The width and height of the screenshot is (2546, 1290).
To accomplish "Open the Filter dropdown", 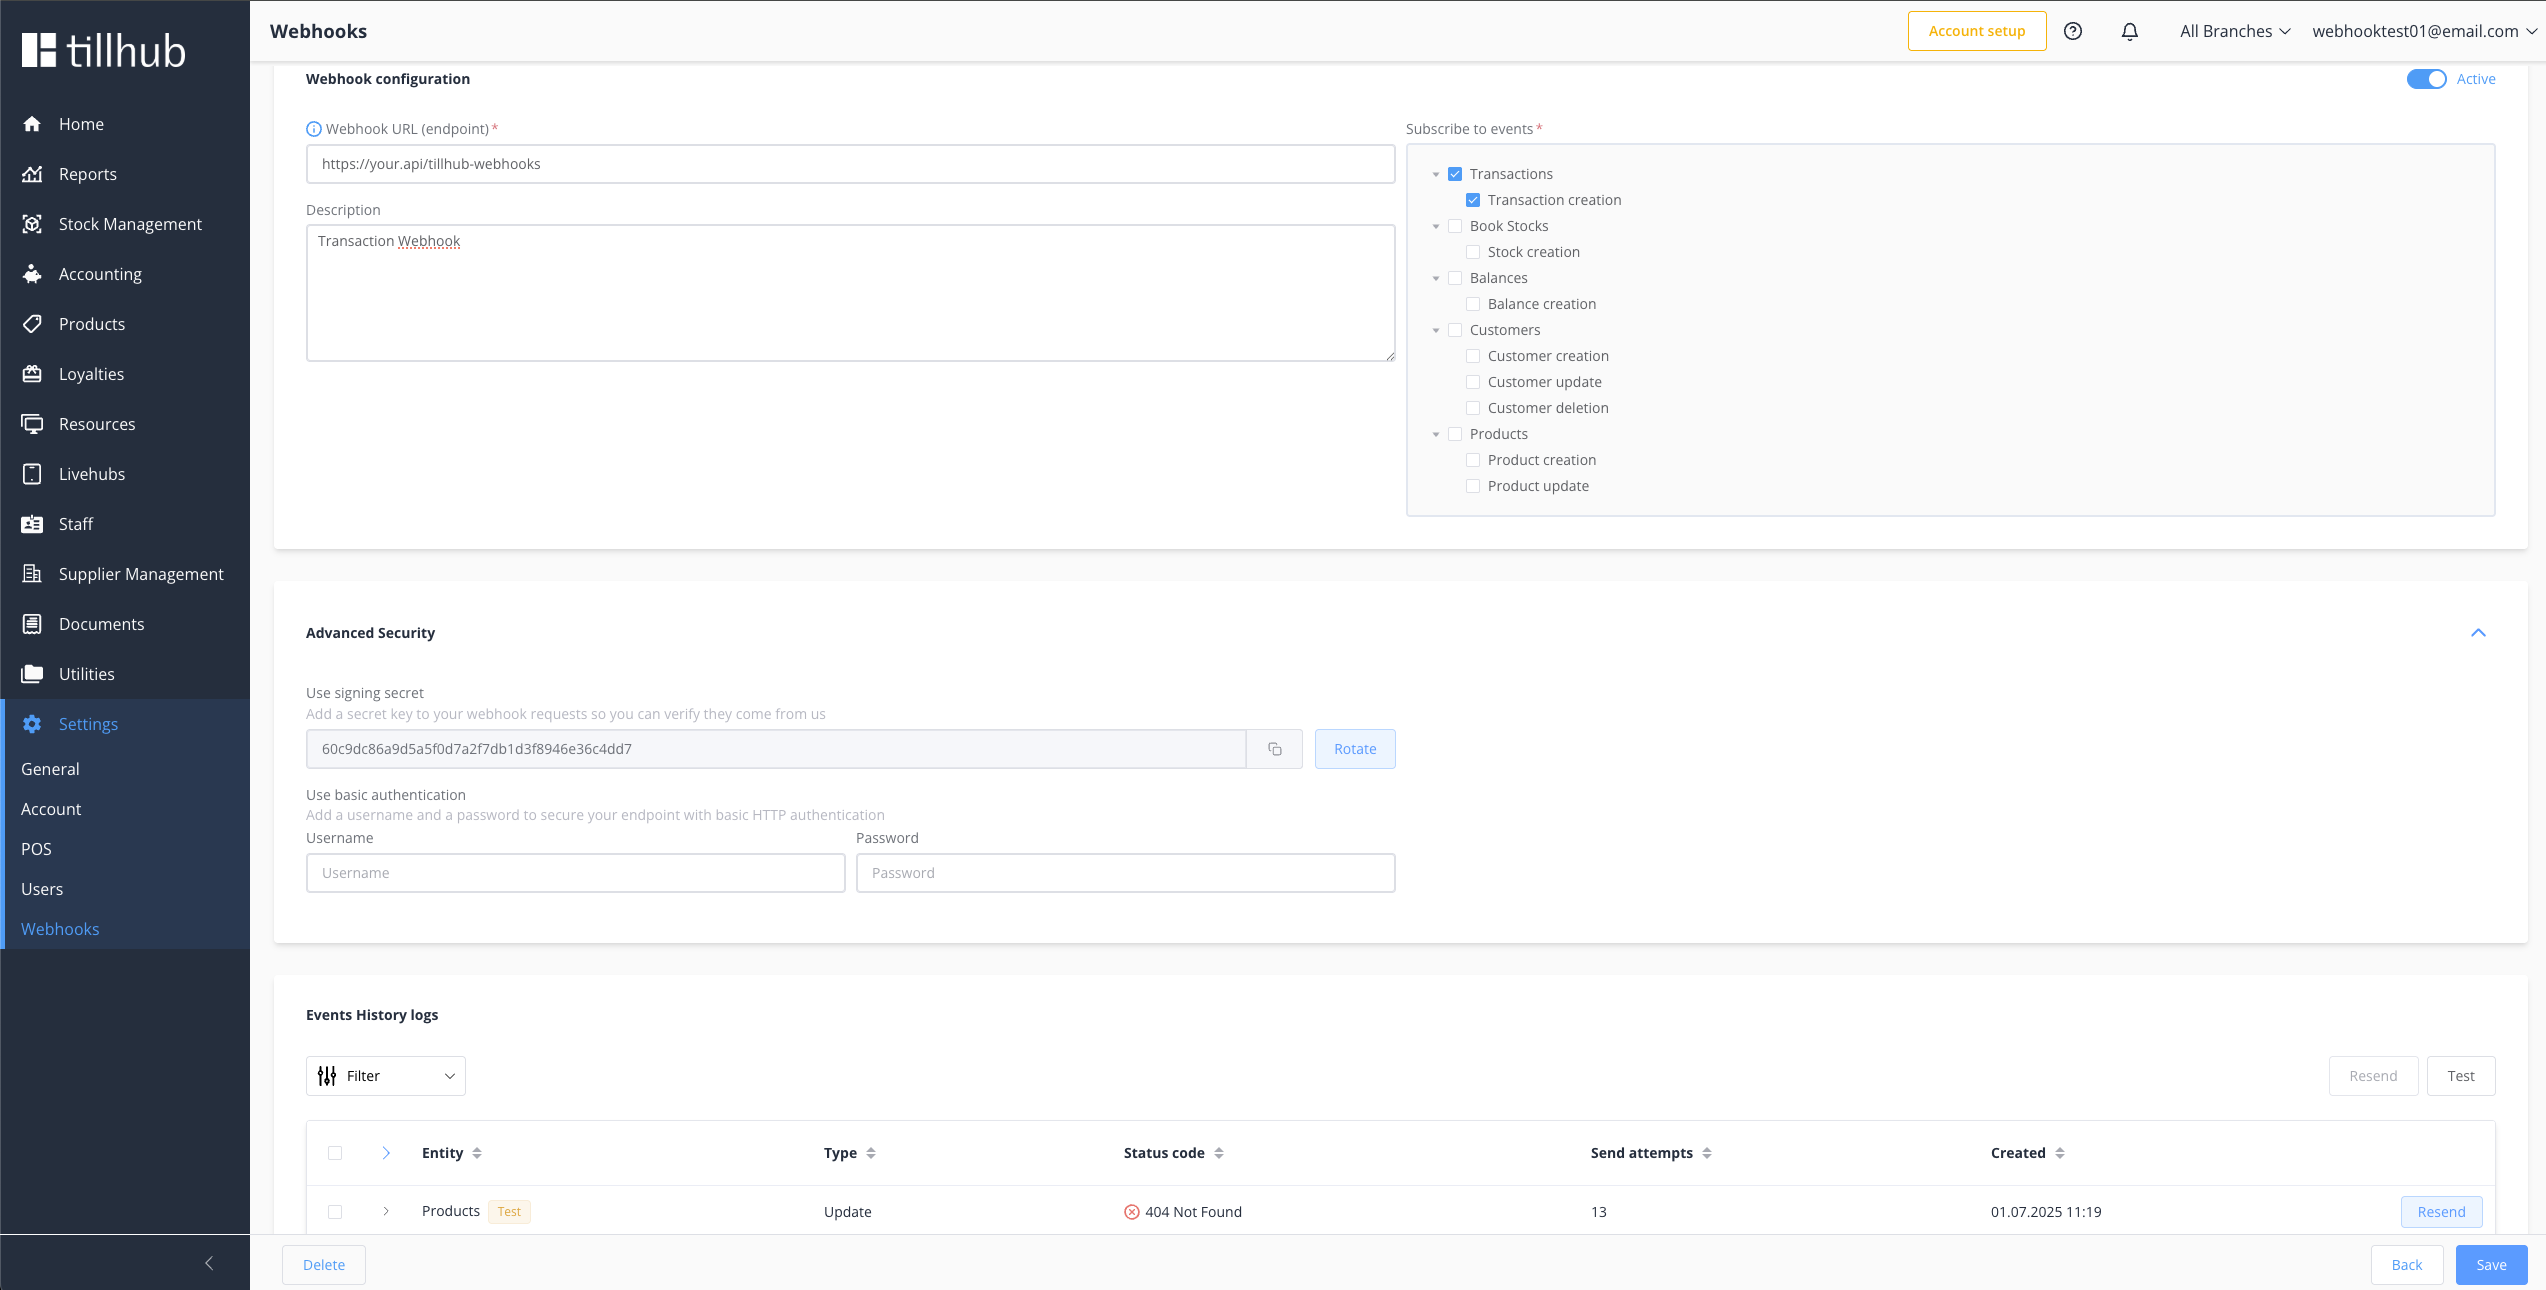I will tap(386, 1076).
